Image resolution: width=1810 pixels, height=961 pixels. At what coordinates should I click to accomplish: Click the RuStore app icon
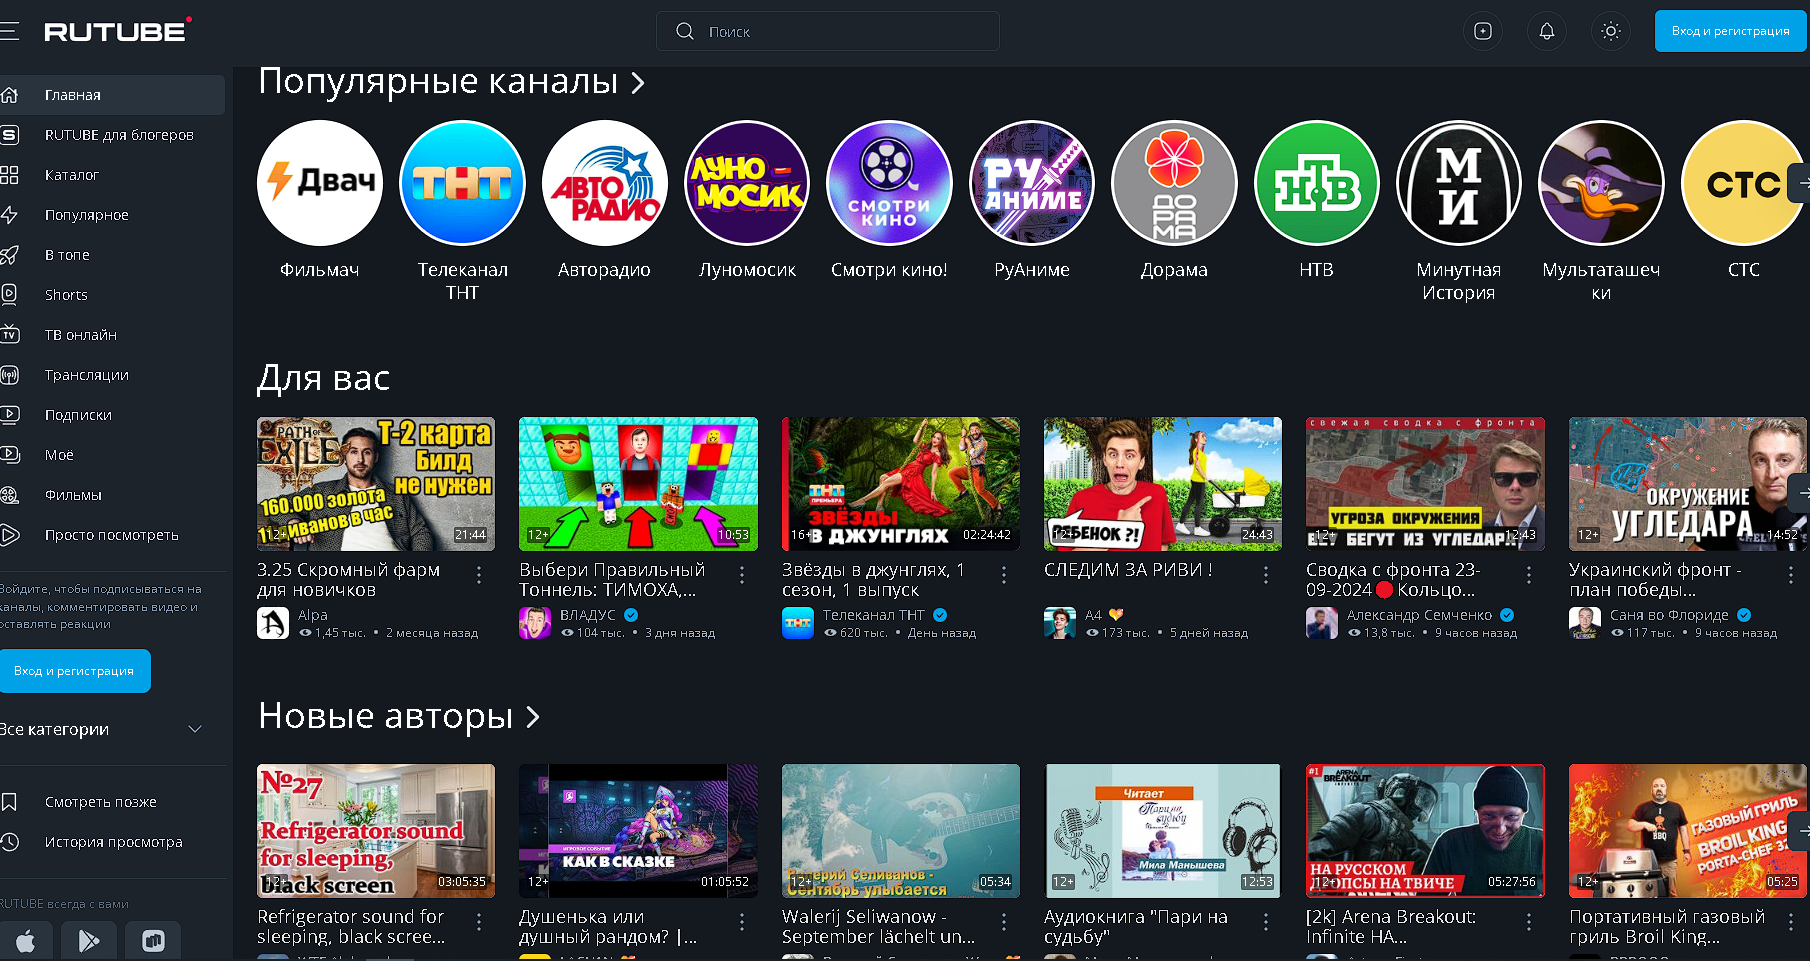[153, 941]
